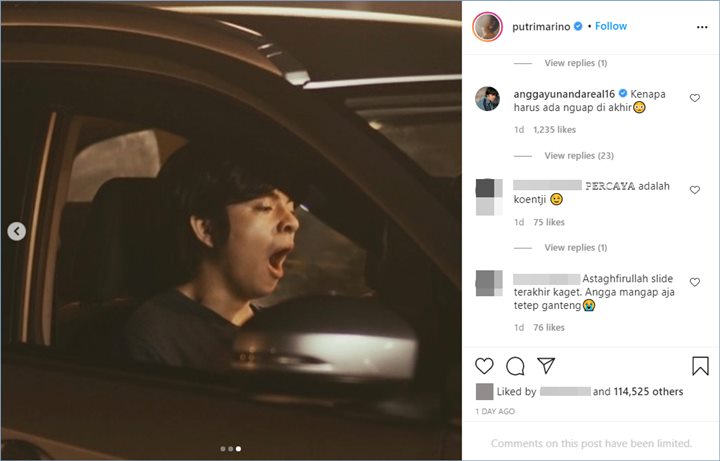Follow putrimarino
The image size is (720, 461).
[x=611, y=26]
